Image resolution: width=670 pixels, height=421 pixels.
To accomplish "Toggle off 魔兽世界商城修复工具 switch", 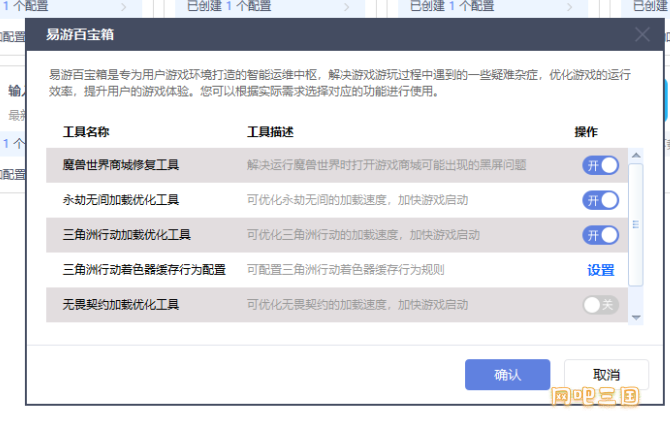I will click(600, 165).
